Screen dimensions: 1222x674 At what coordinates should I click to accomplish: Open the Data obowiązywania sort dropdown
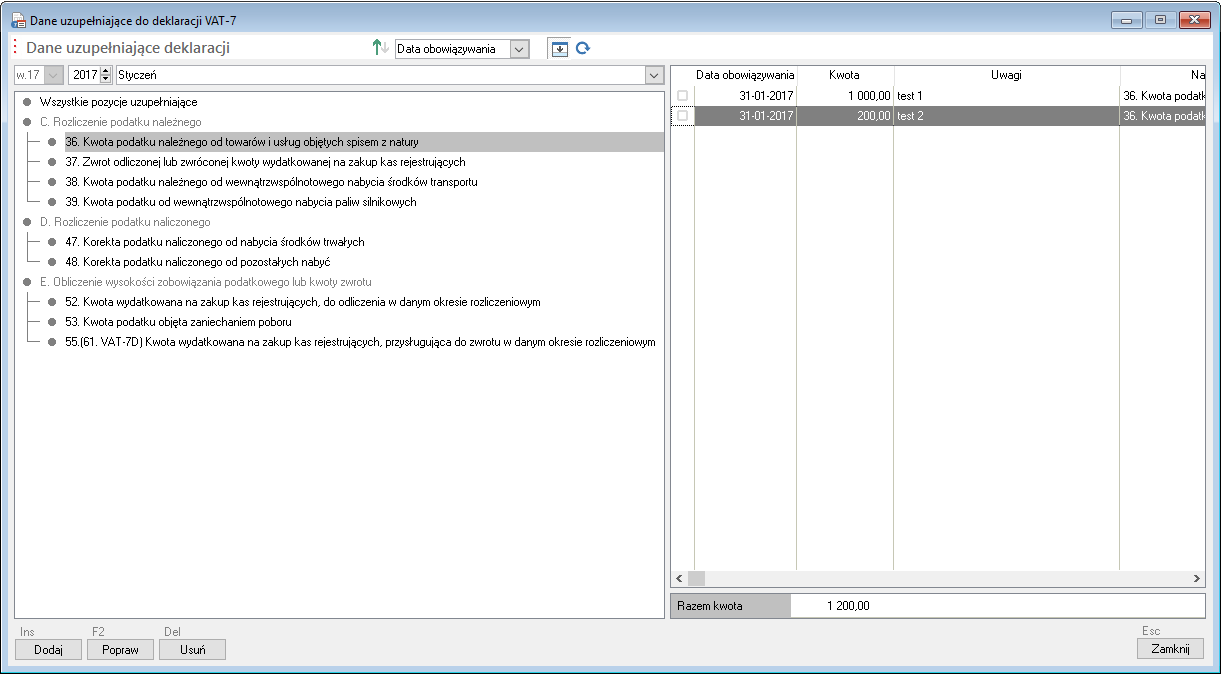(x=518, y=48)
